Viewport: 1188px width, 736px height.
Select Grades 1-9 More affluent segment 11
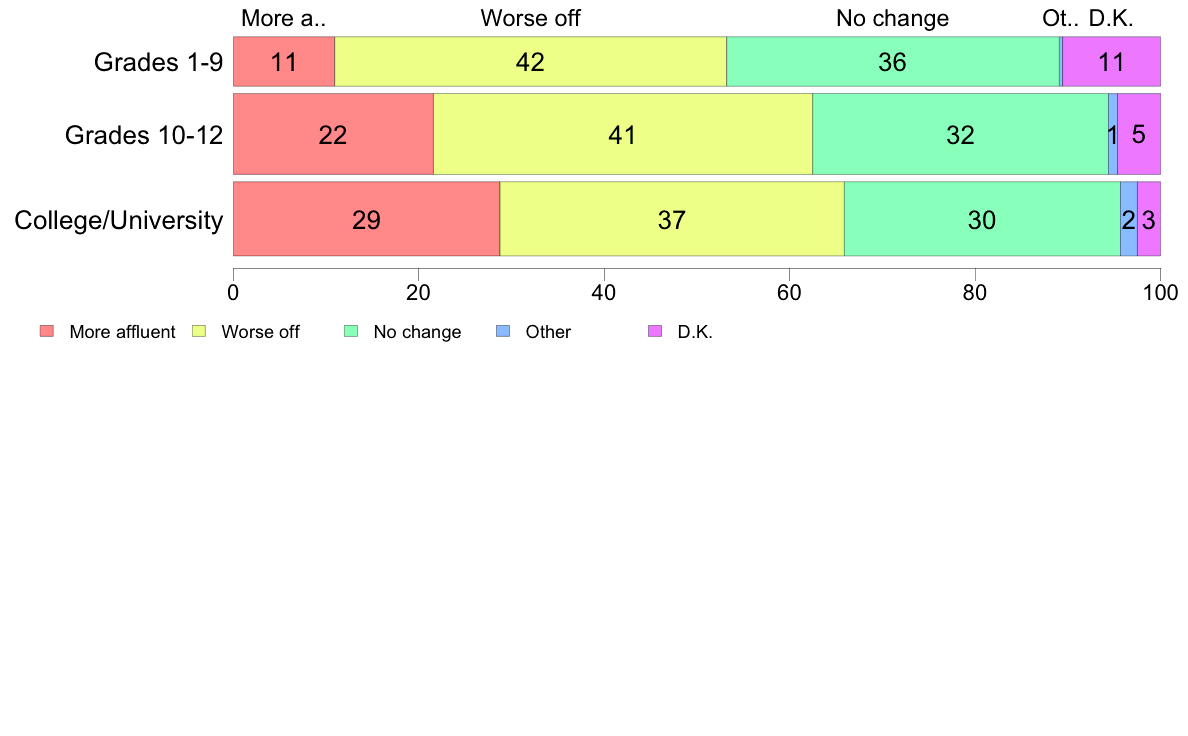tap(284, 61)
